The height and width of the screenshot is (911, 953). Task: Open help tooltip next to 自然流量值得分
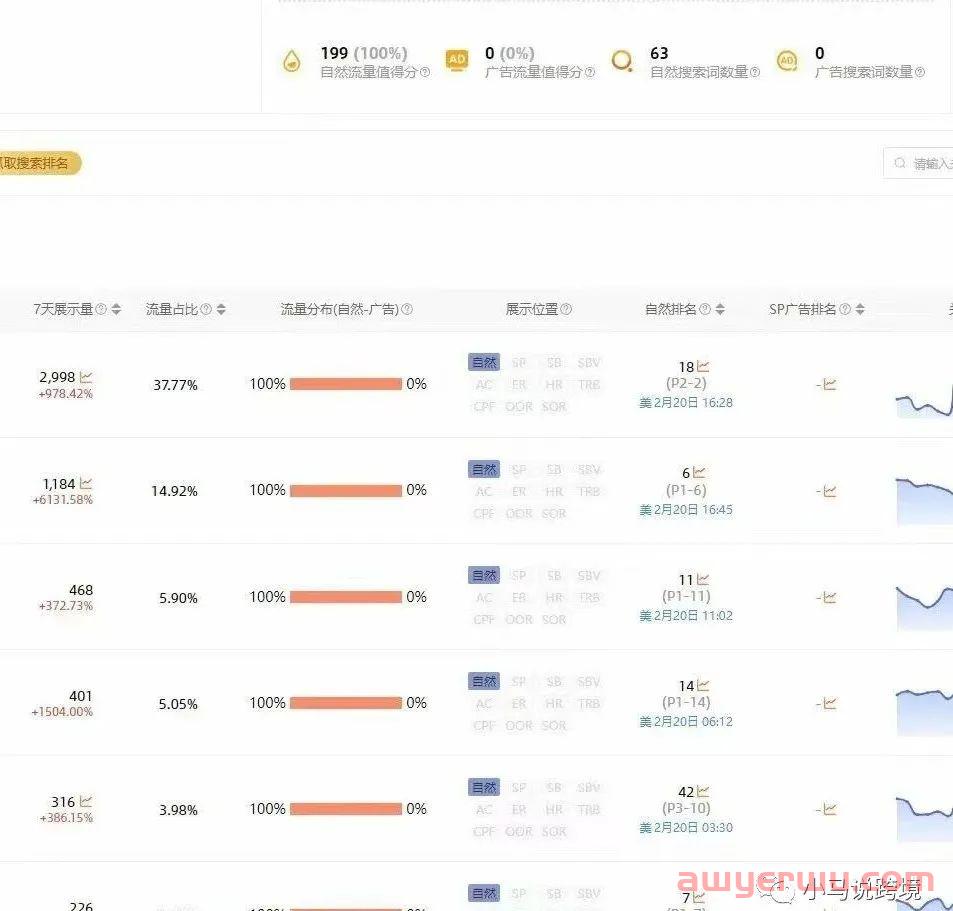coord(425,72)
